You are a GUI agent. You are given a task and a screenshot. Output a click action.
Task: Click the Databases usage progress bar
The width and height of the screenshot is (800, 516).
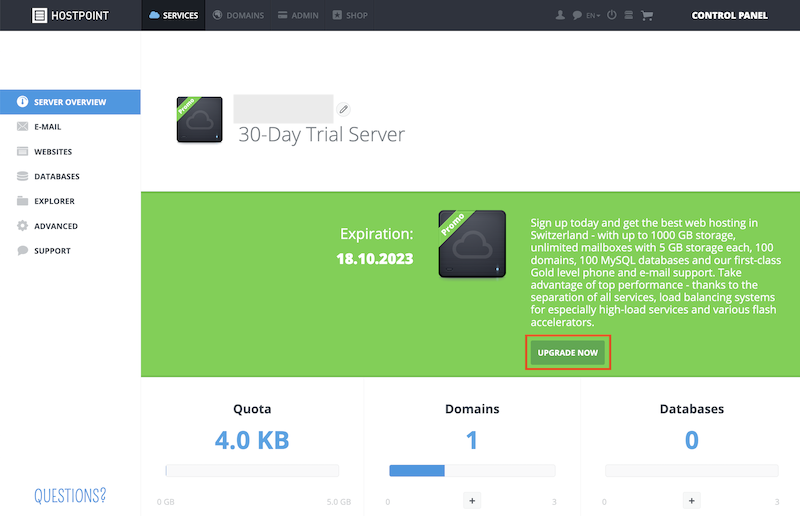pos(691,471)
